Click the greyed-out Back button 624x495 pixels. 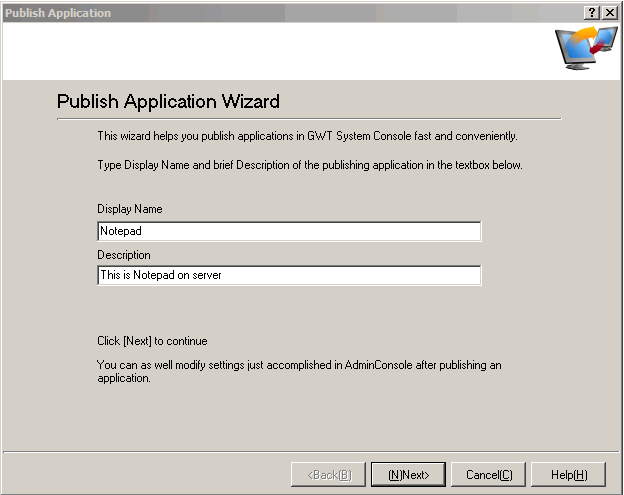pos(328,474)
